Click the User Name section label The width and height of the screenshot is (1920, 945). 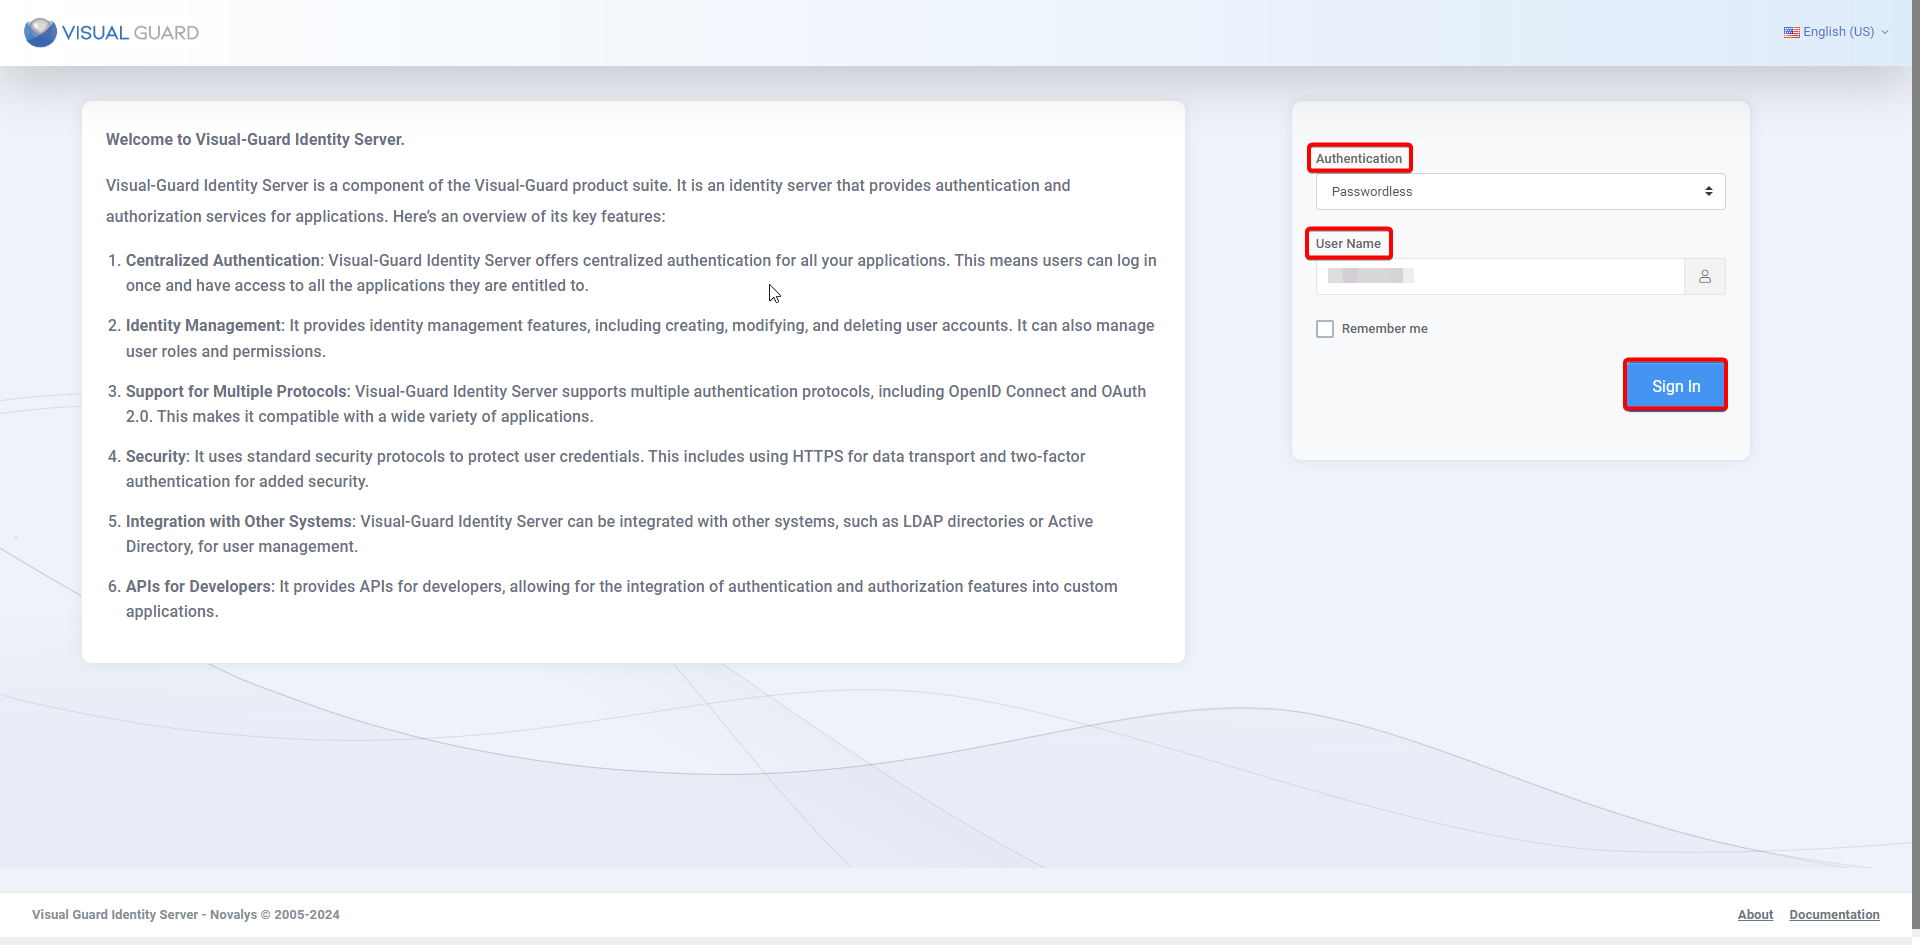[x=1348, y=243]
